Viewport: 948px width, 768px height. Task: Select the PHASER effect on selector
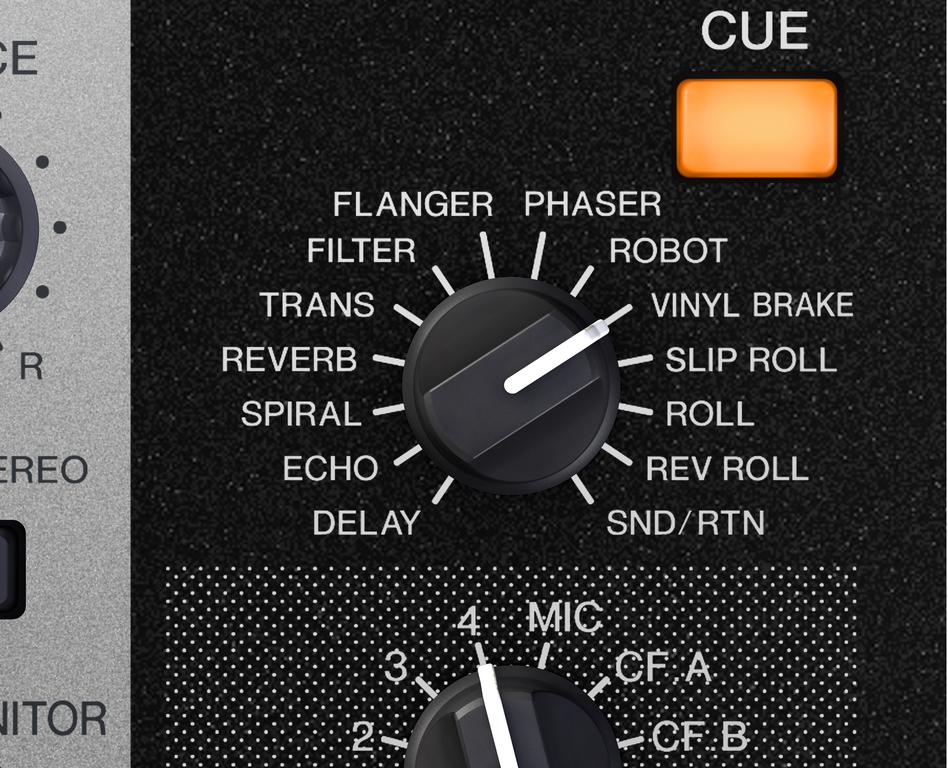592,204
